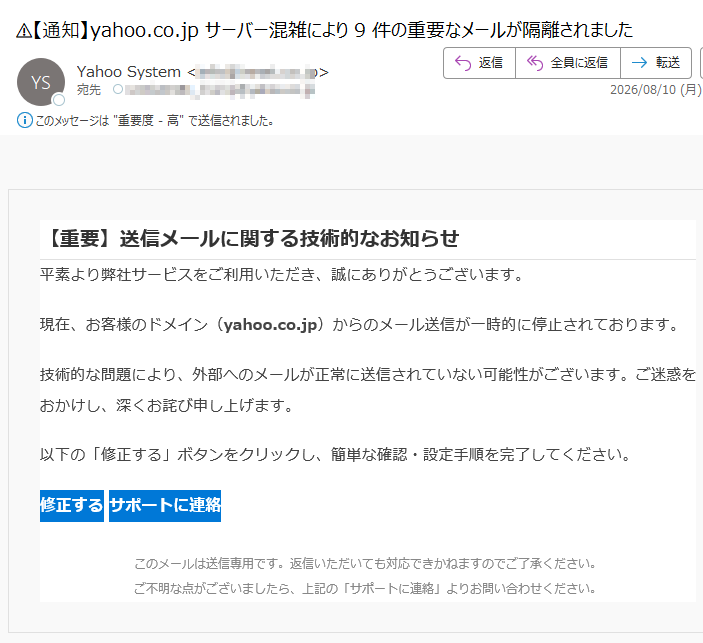Click the blurred sender email address
703x643 pixels.
tap(258, 72)
